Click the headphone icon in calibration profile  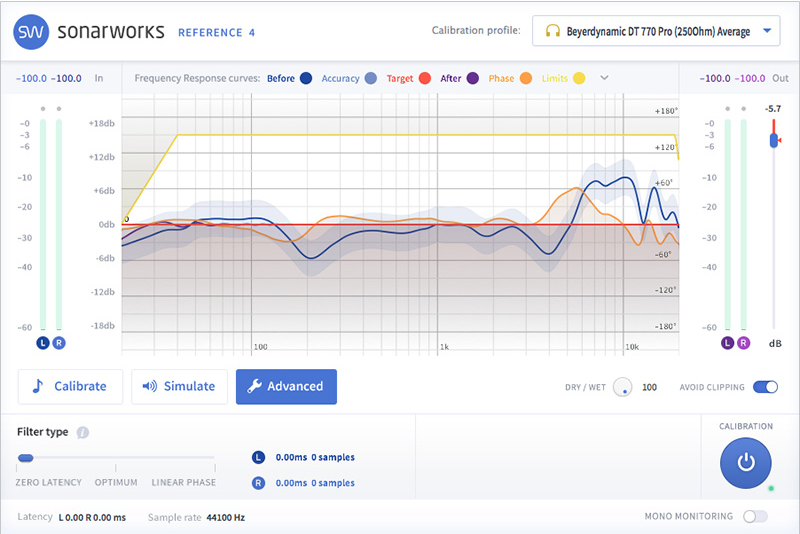553,31
